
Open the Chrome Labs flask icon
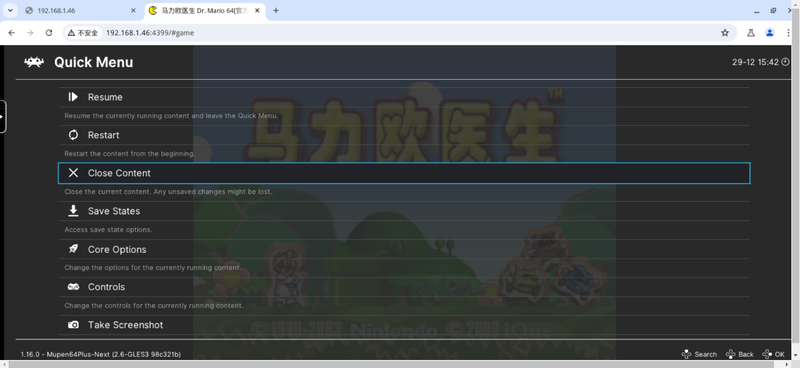(751, 33)
